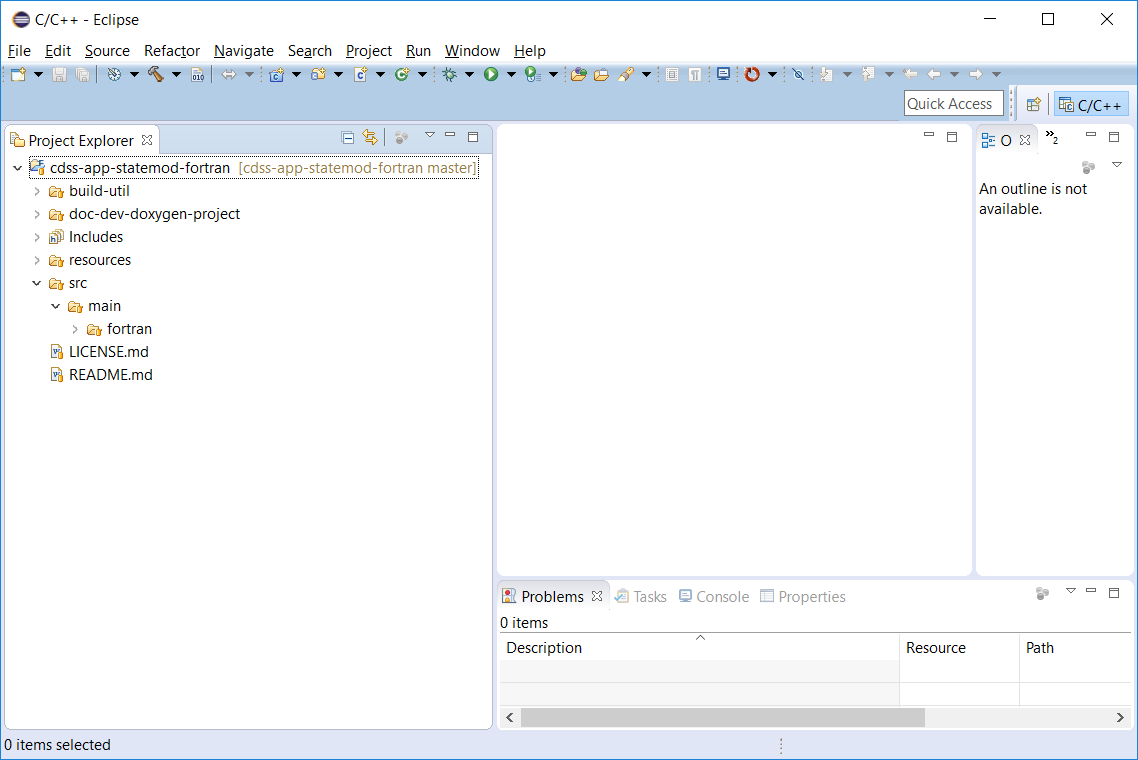Screen dimensions: 1138x760
Task: Click the Last Edit Location arrow icon
Action: click(x=910, y=74)
